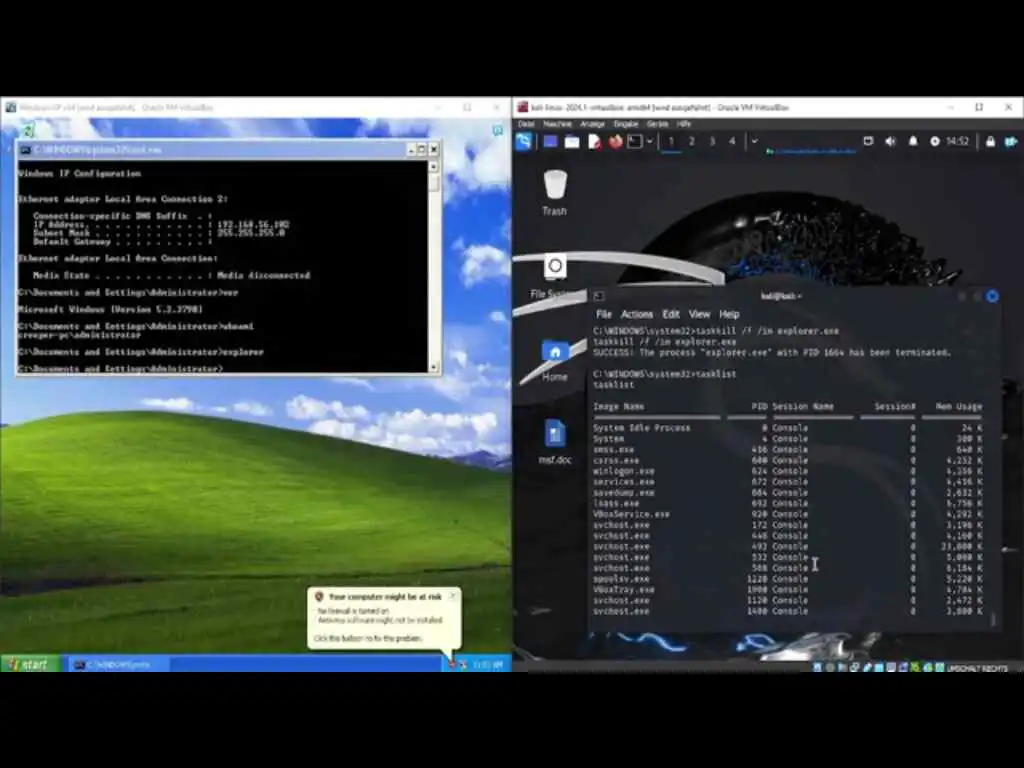Open the Anzeige menu in VirtualBox

592,124
